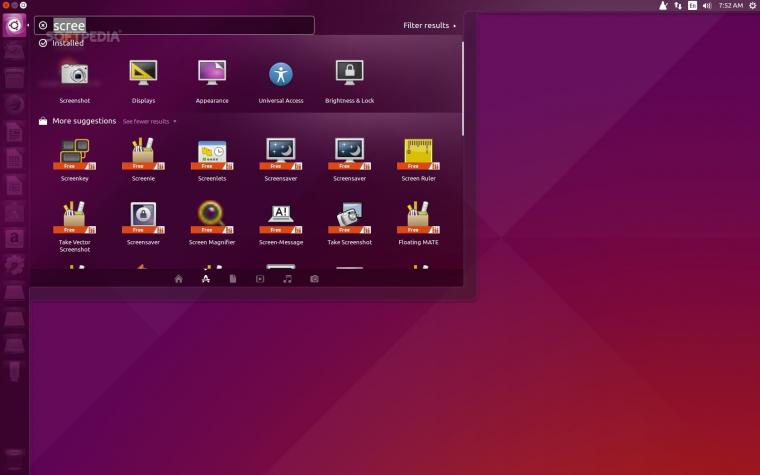Open the Screen Magnifier suggestion
Image resolution: width=760 pixels, height=475 pixels.
point(212,223)
